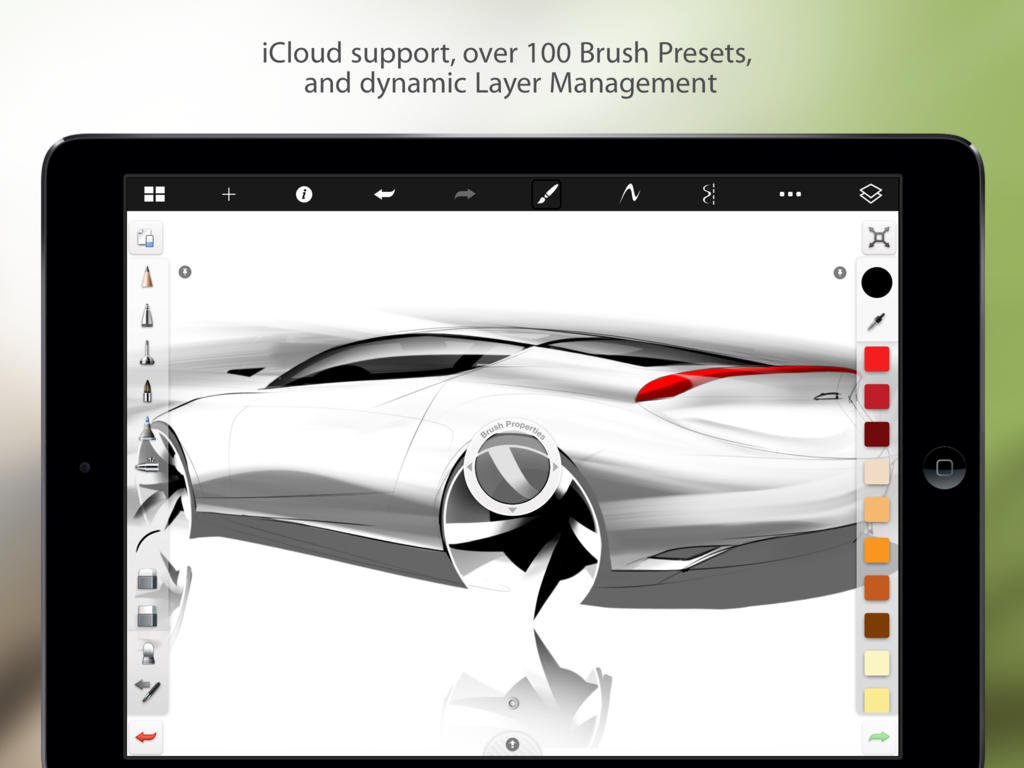The height and width of the screenshot is (768, 1024).
Task: Expand the left toolbar options arrow
Action: coord(183,272)
